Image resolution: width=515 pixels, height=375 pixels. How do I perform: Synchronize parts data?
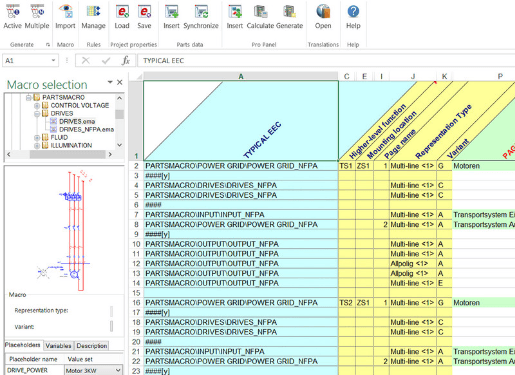[201, 17]
